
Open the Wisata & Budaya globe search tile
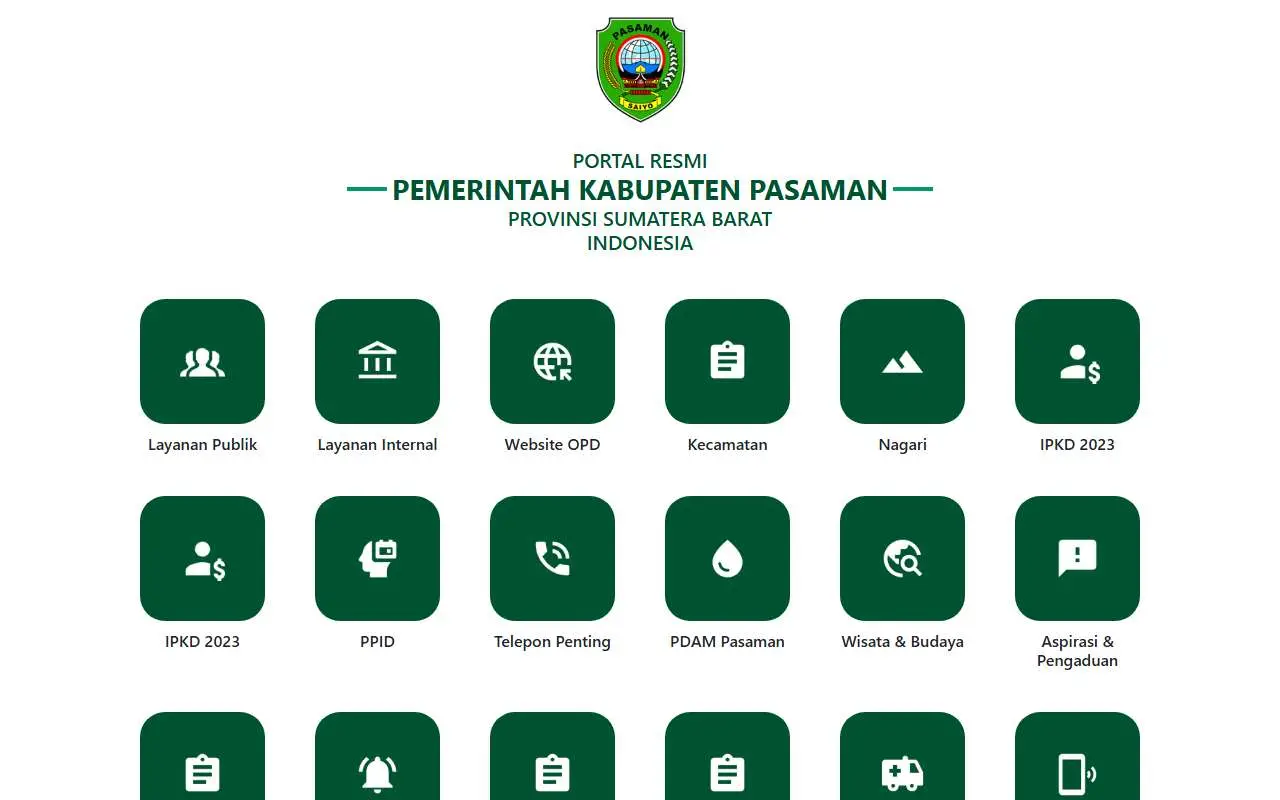click(902, 558)
